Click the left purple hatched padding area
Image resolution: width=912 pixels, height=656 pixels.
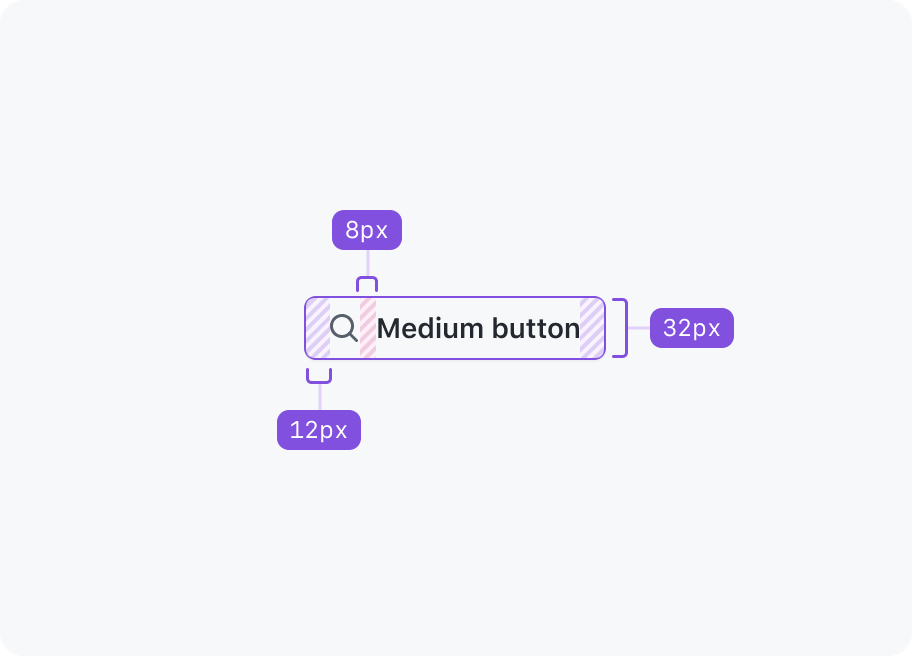point(318,328)
